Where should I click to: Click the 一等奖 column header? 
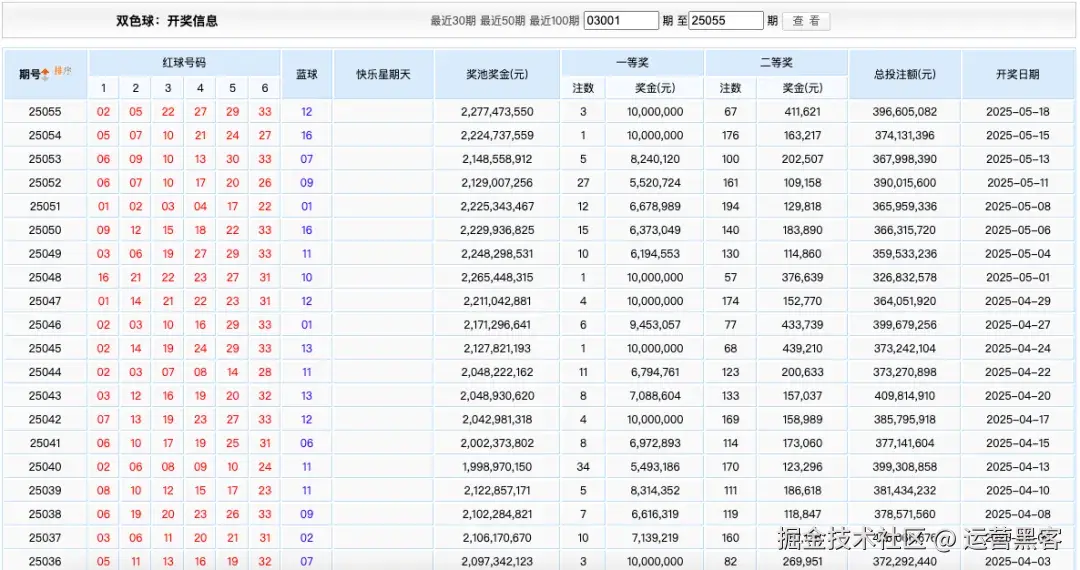(632, 63)
